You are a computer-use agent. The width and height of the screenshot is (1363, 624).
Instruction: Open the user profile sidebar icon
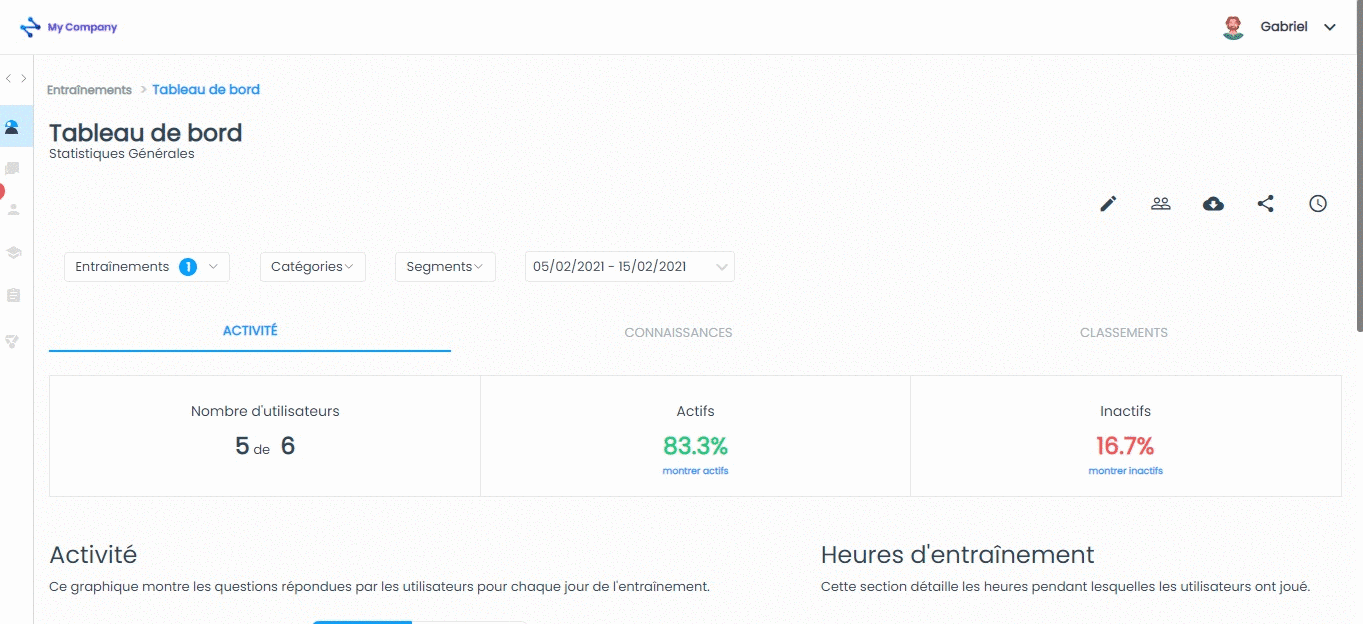tap(14, 210)
